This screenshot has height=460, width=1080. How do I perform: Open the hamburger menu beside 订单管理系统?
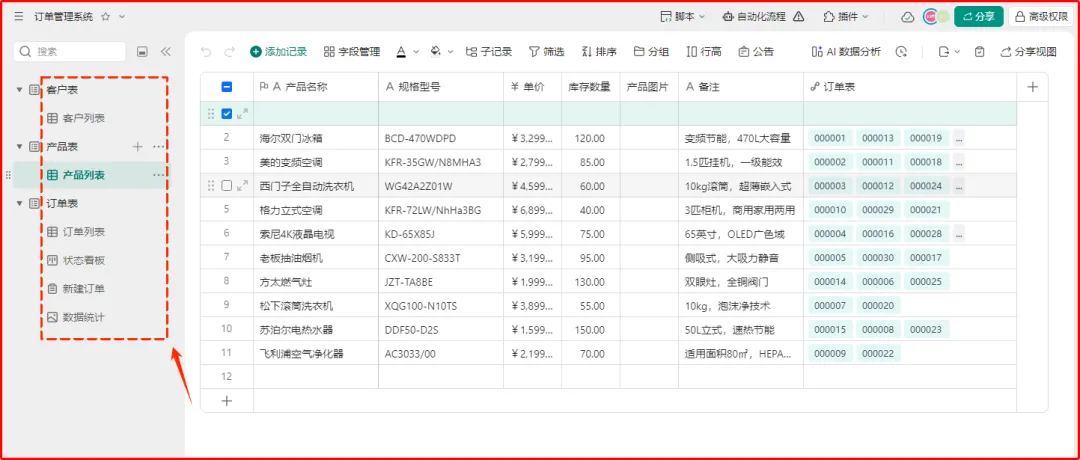[x=19, y=17]
